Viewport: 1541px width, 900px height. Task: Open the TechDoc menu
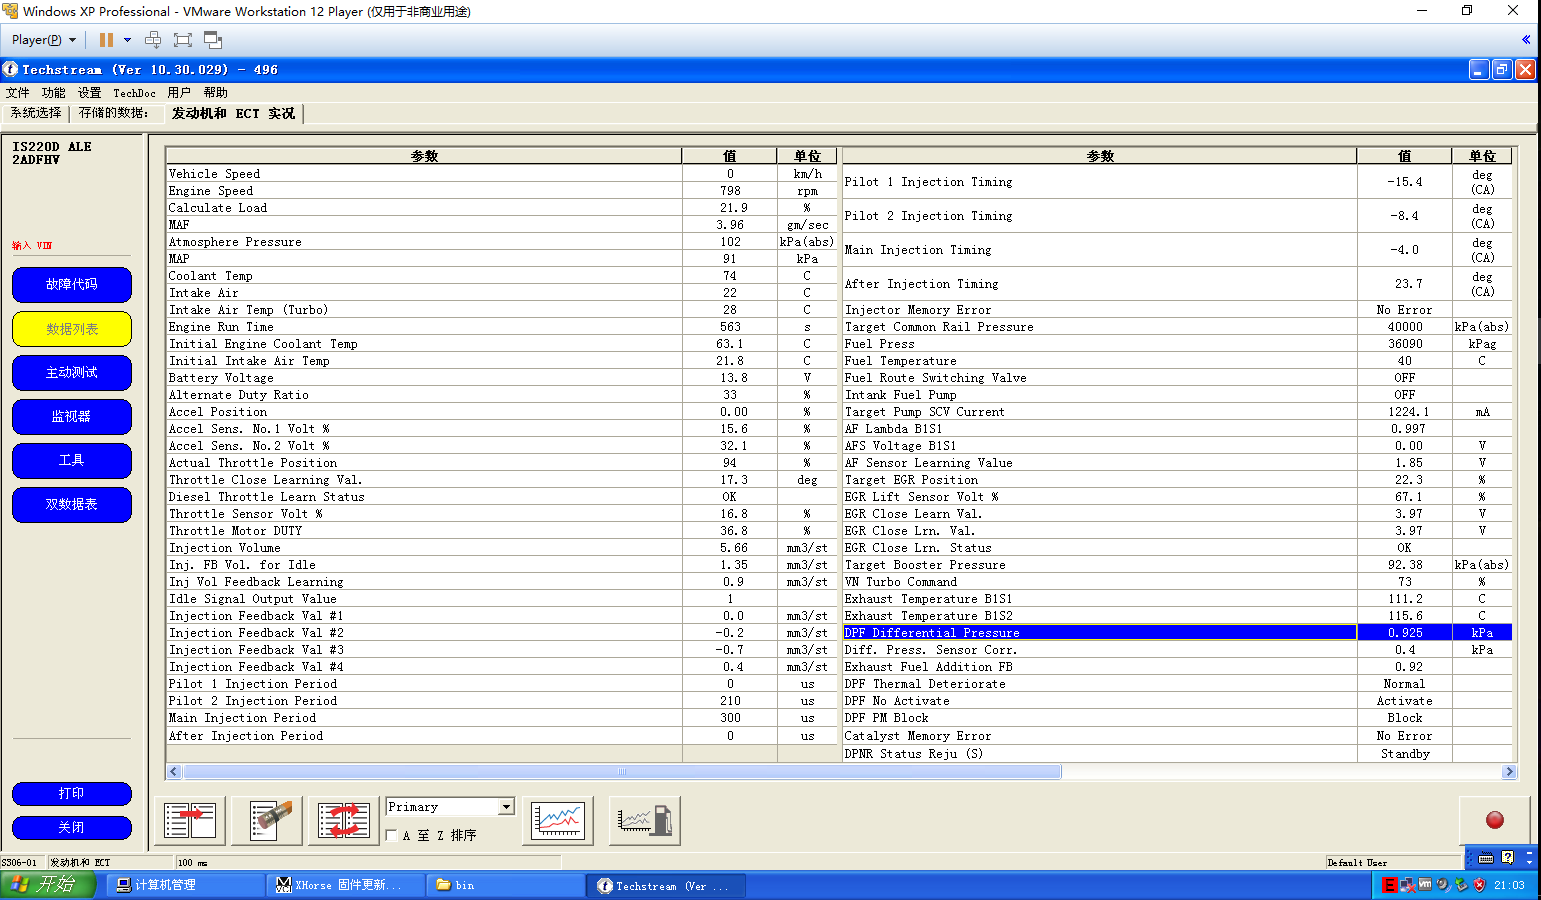coord(134,92)
